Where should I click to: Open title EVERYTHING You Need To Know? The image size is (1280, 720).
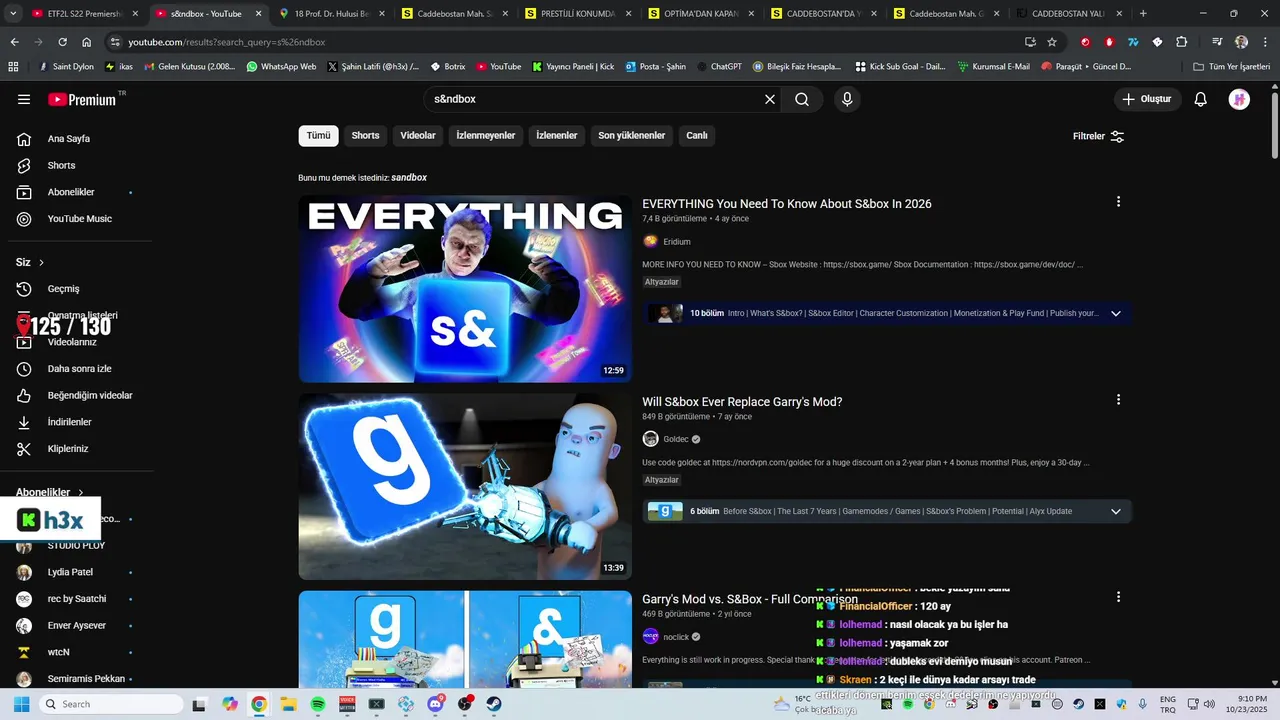tap(787, 204)
